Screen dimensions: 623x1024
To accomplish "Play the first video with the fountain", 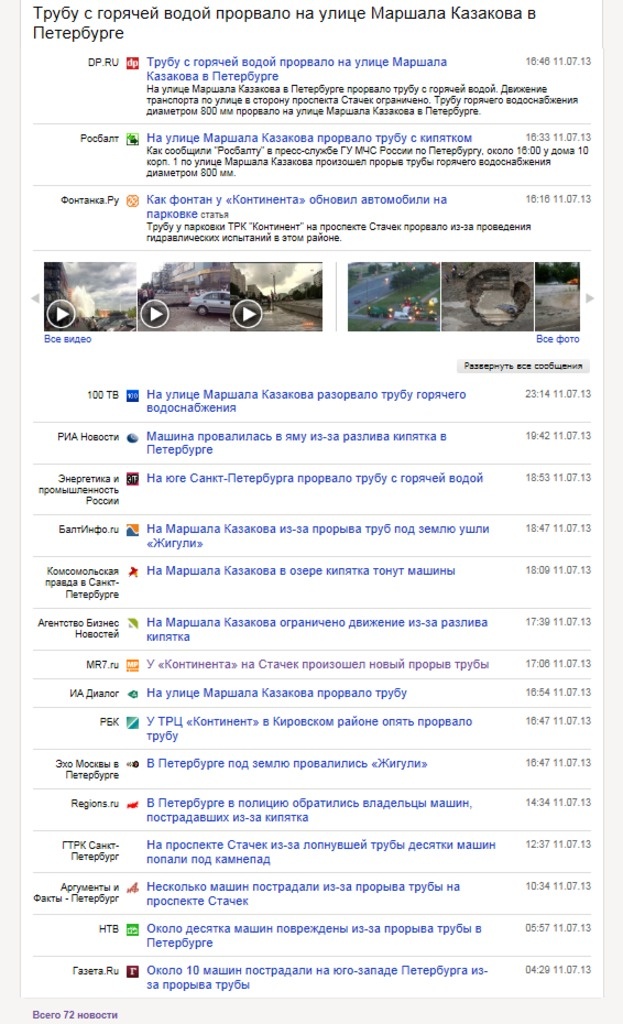I will (x=61, y=314).
